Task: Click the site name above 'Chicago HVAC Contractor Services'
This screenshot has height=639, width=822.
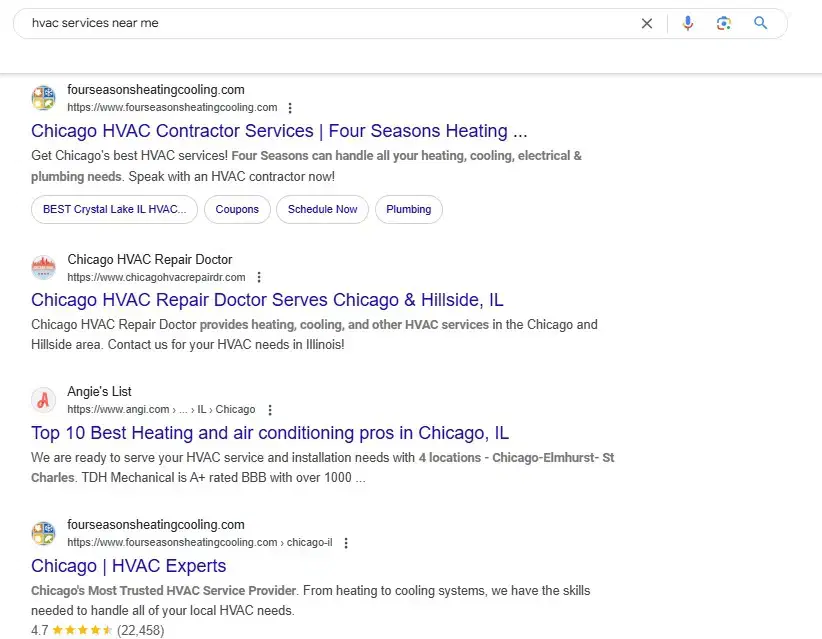Action: 156,90
